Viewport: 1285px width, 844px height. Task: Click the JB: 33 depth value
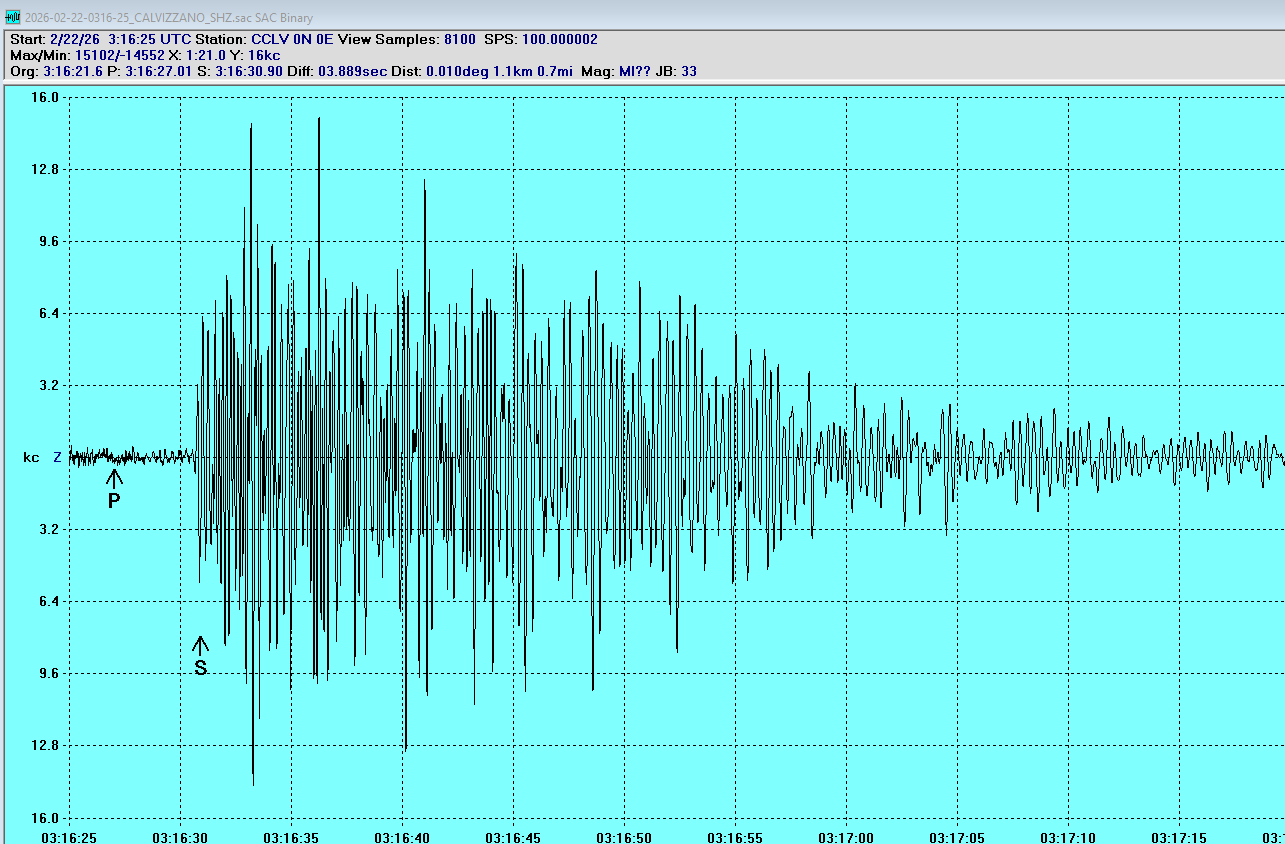click(x=676, y=71)
